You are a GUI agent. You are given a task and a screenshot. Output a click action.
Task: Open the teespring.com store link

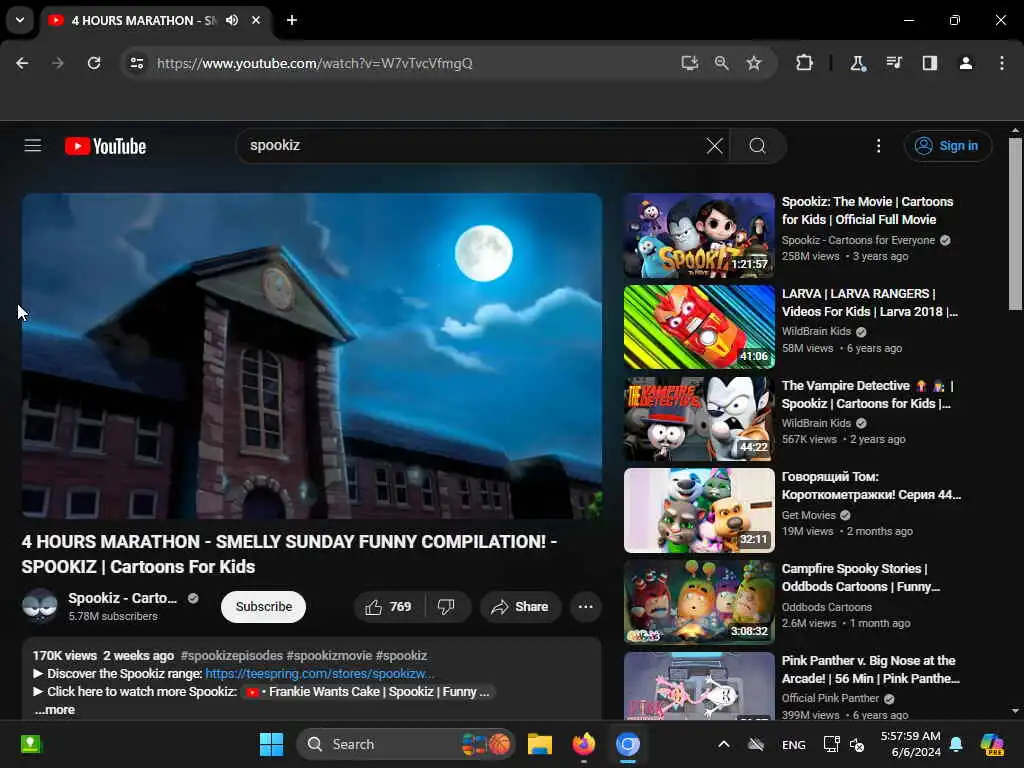pyautogui.click(x=319, y=673)
